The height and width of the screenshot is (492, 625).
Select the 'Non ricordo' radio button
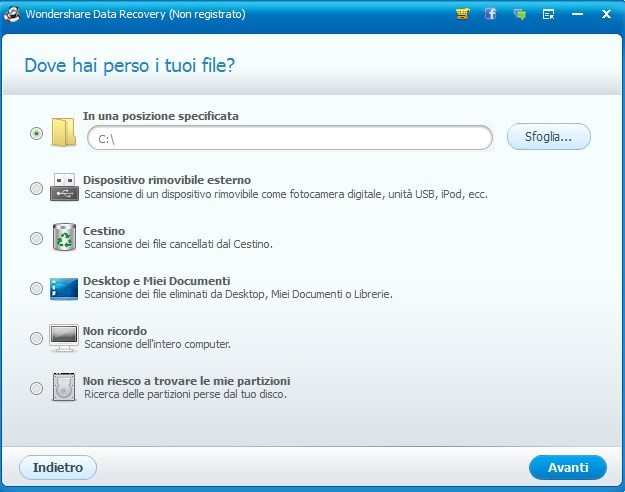click(x=36, y=338)
